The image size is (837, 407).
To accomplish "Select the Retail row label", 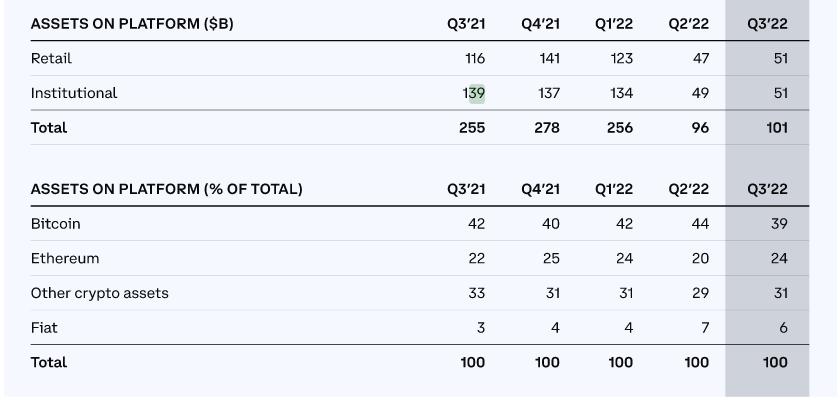I will click(52, 59).
